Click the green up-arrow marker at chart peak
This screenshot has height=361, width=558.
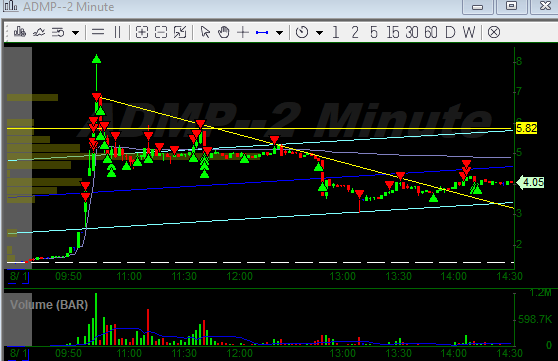[96, 59]
